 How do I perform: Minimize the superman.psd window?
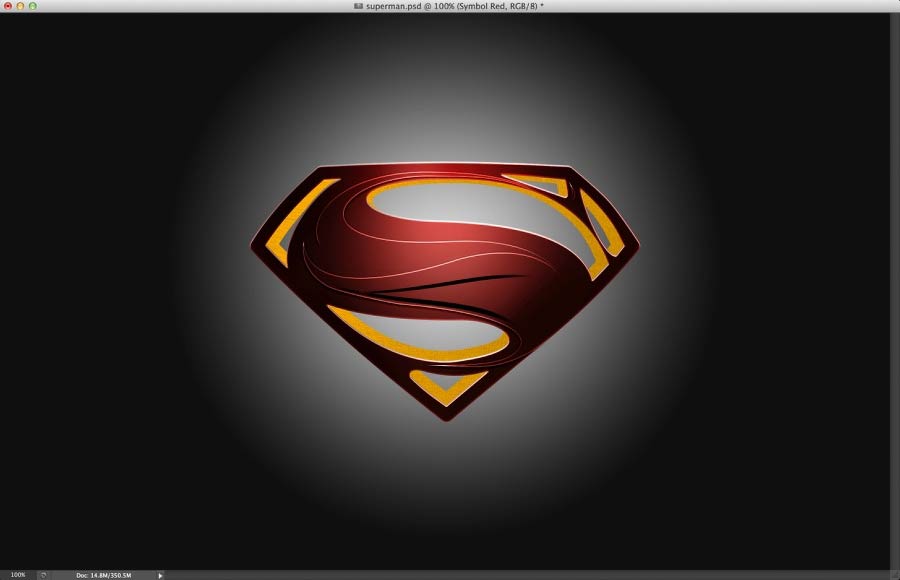tap(20, 6)
